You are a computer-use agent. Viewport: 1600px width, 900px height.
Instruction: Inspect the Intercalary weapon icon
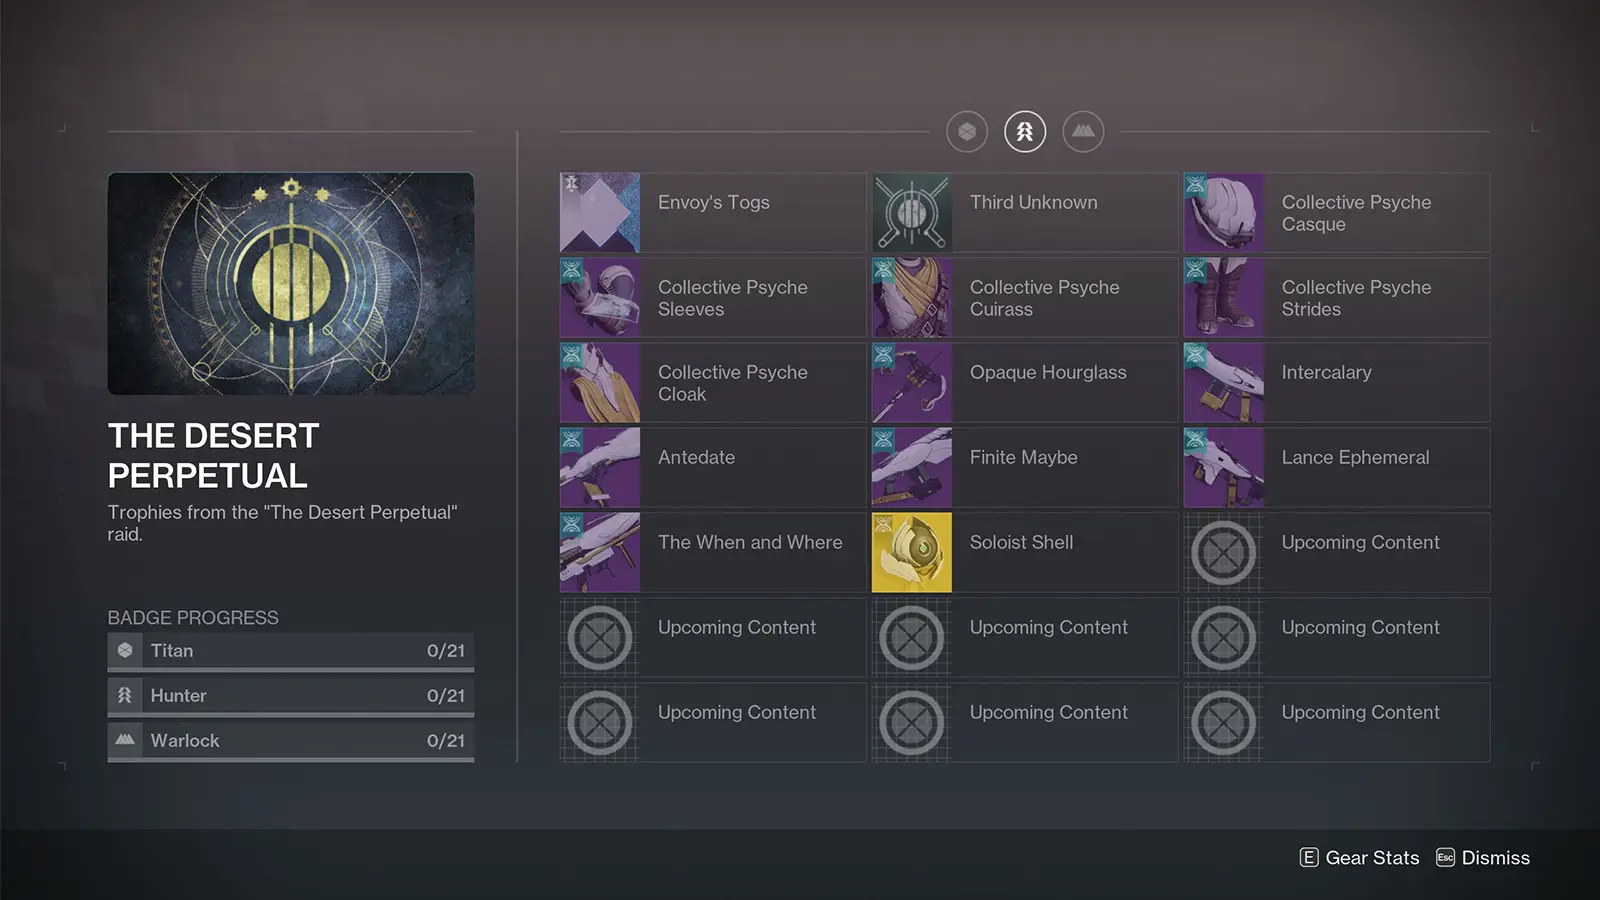click(x=1224, y=382)
